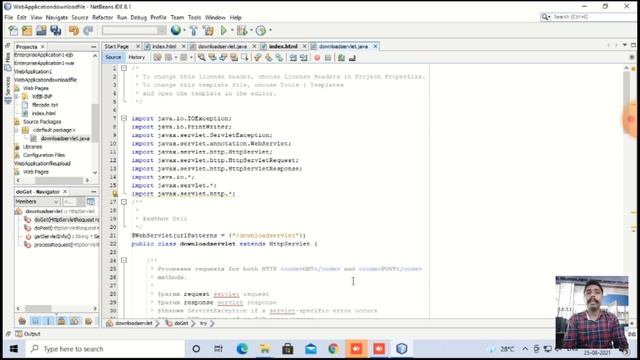Image resolution: width=640 pixels, height=360 pixels.
Task: Open the Navigate menu
Action: (56, 18)
